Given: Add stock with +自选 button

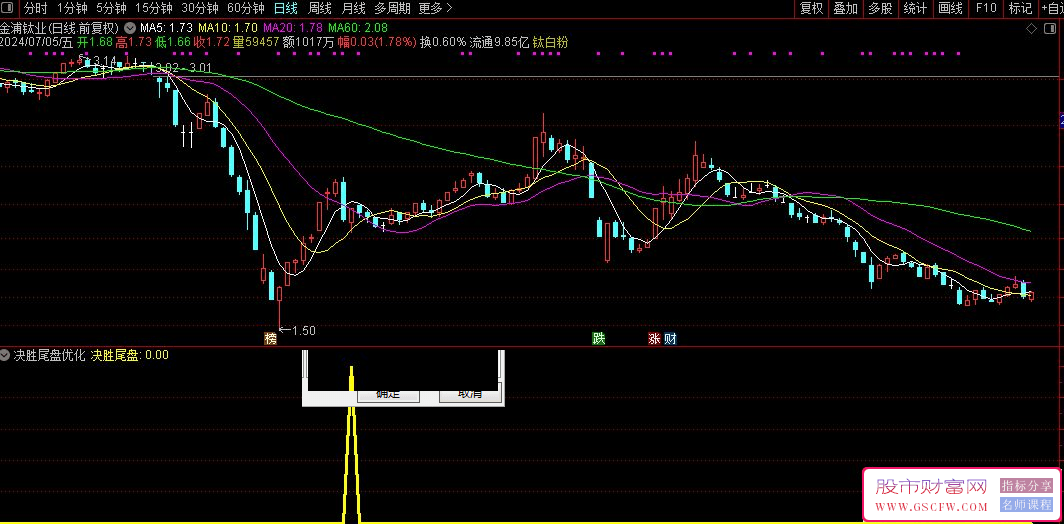Looking at the screenshot, I should coord(1051,9).
